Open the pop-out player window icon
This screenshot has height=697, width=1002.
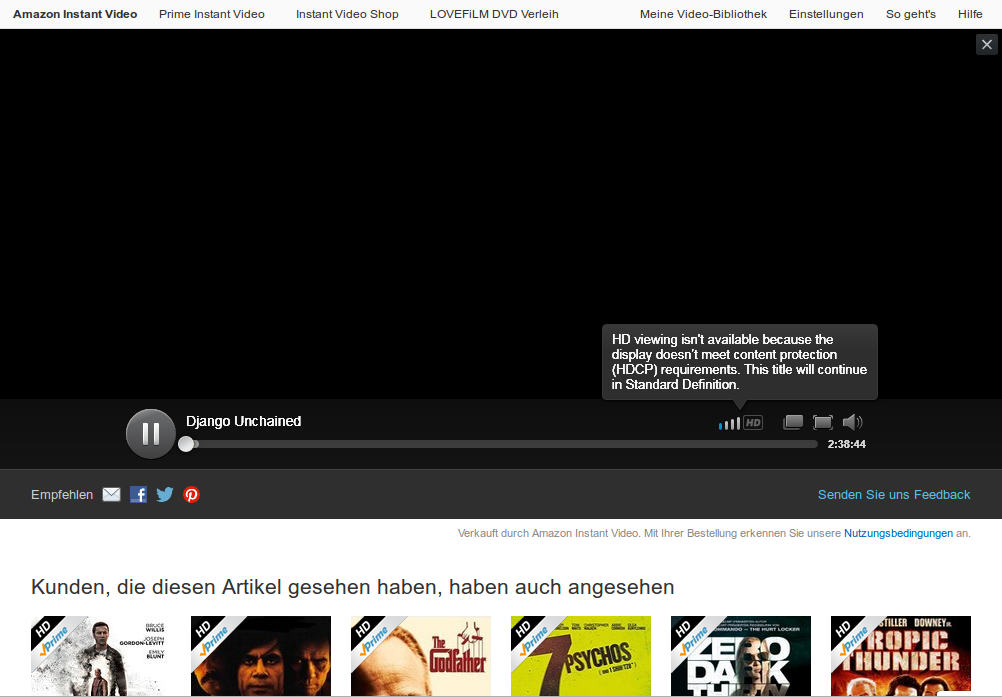793,422
